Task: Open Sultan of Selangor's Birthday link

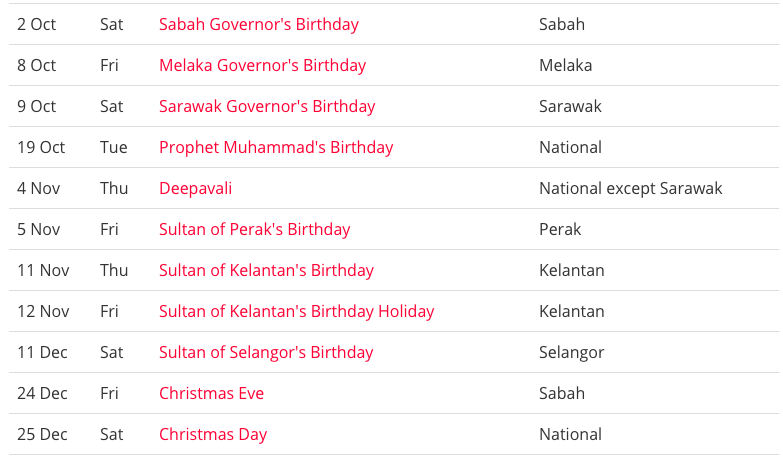Action: click(266, 352)
